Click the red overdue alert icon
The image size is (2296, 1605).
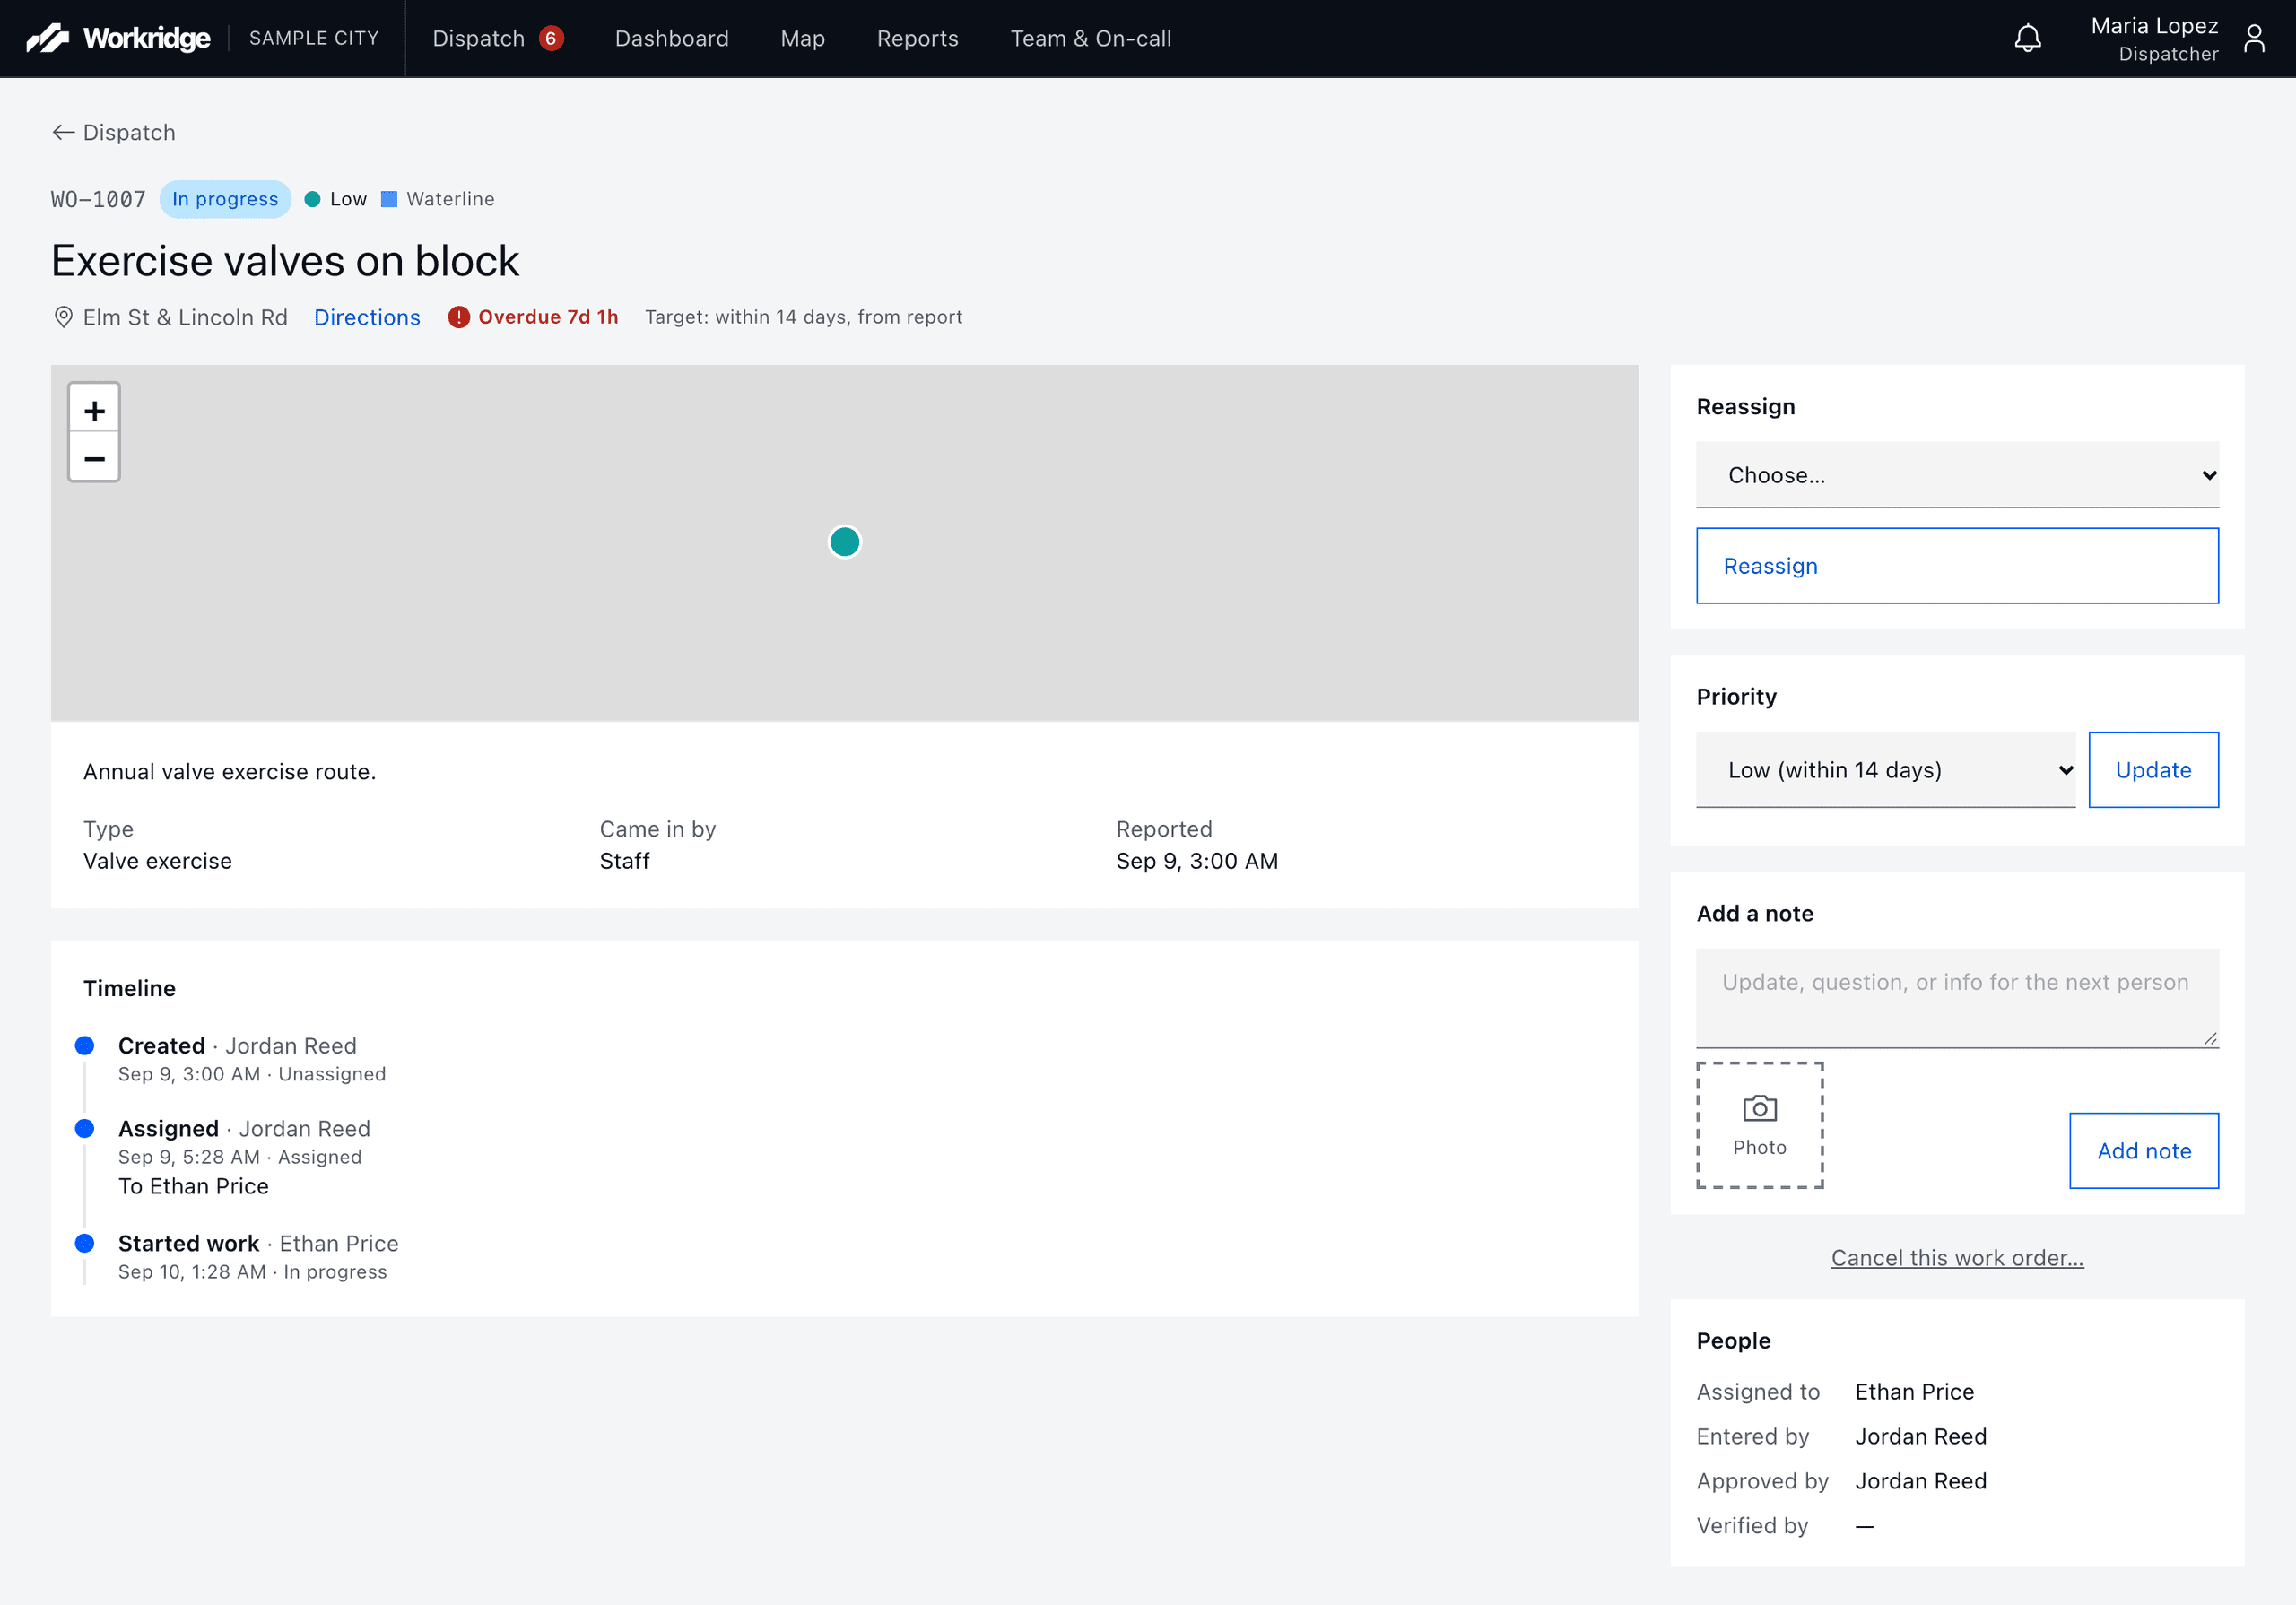point(458,317)
